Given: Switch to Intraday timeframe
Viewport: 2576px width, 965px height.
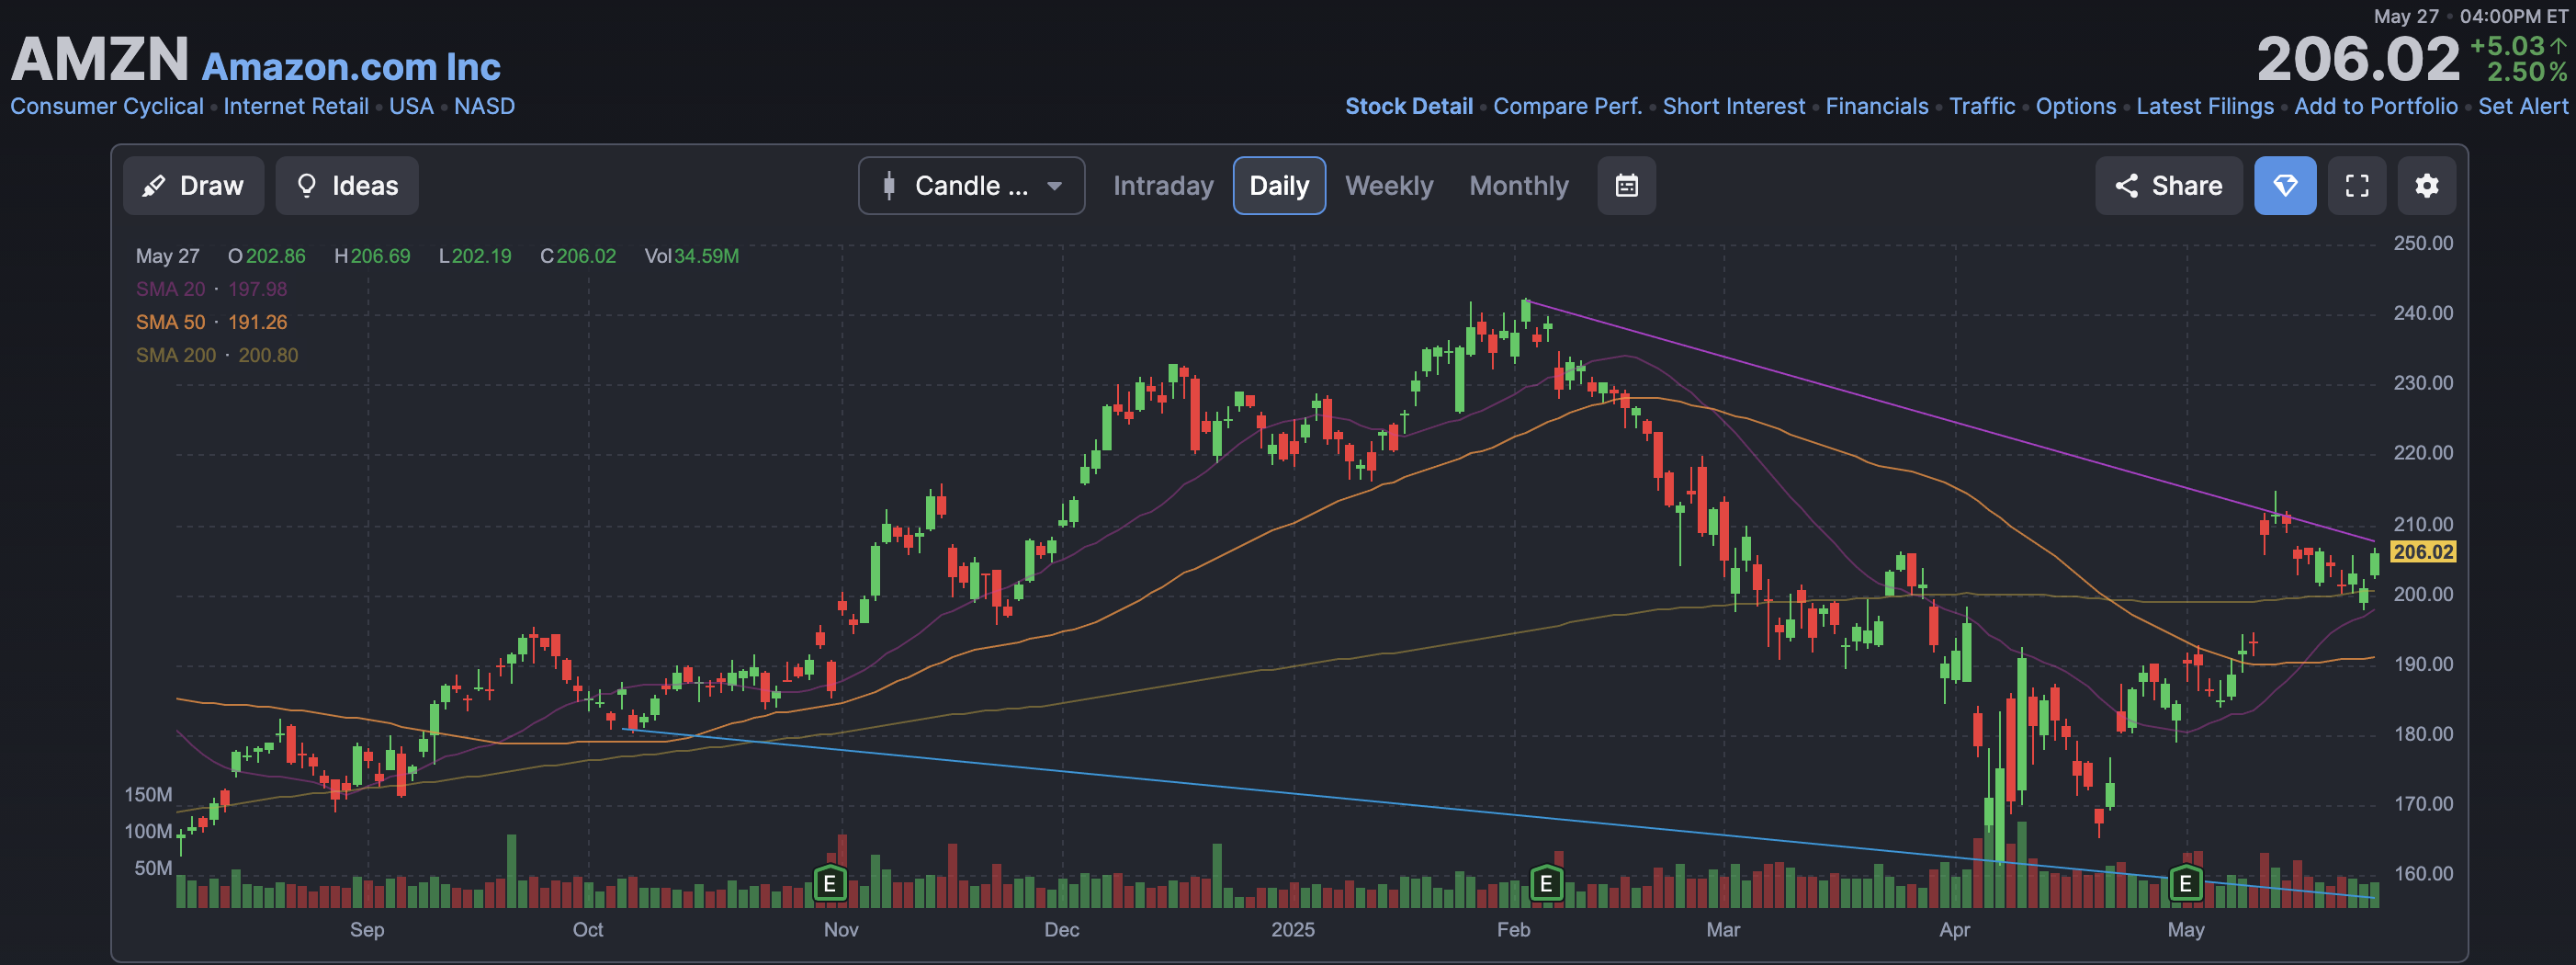Looking at the screenshot, I should (x=1163, y=186).
